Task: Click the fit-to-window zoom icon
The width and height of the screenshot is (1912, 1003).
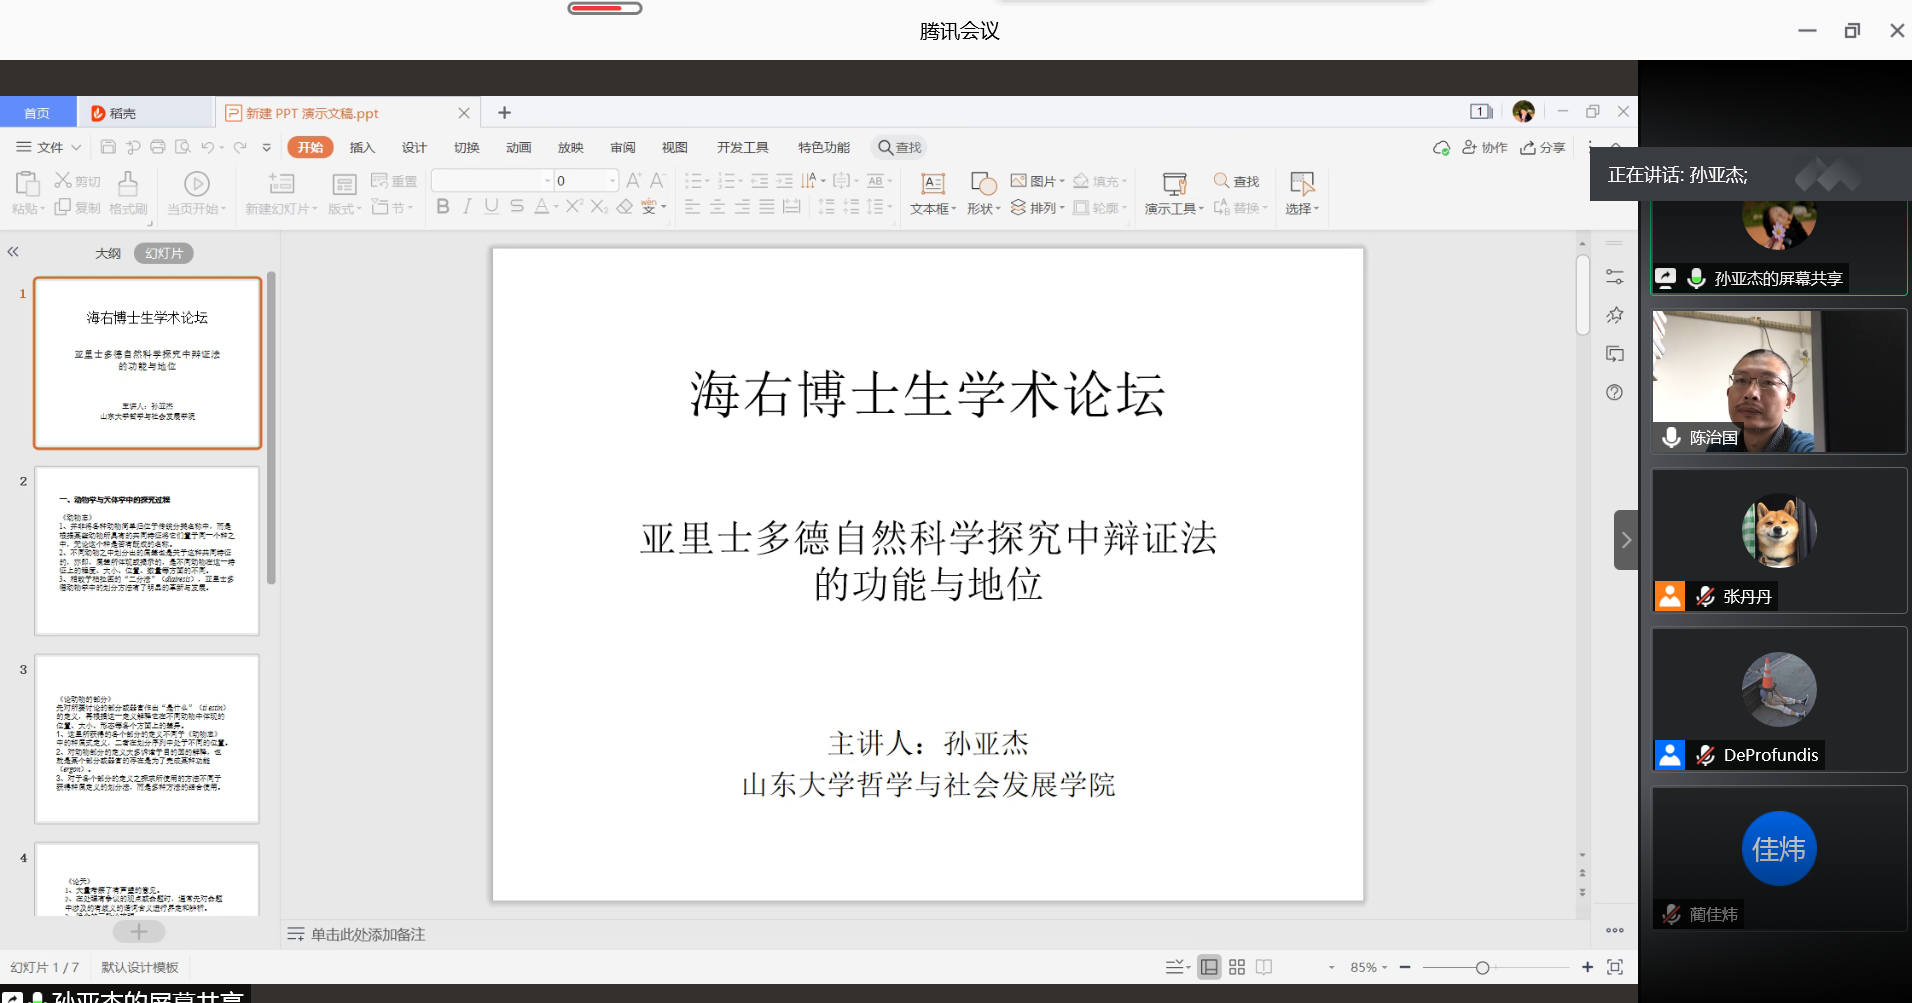Action: [x=1614, y=967]
